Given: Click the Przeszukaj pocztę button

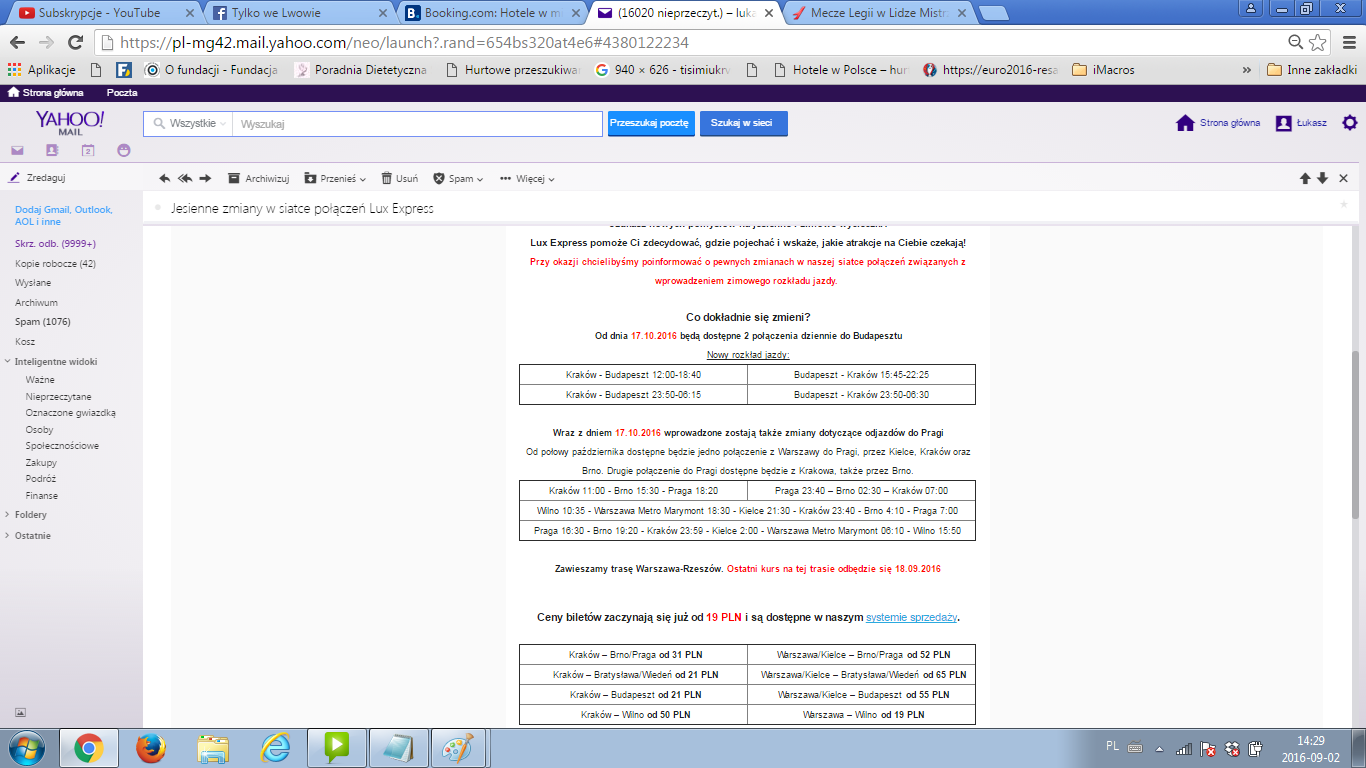Looking at the screenshot, I should coord(650,123).
